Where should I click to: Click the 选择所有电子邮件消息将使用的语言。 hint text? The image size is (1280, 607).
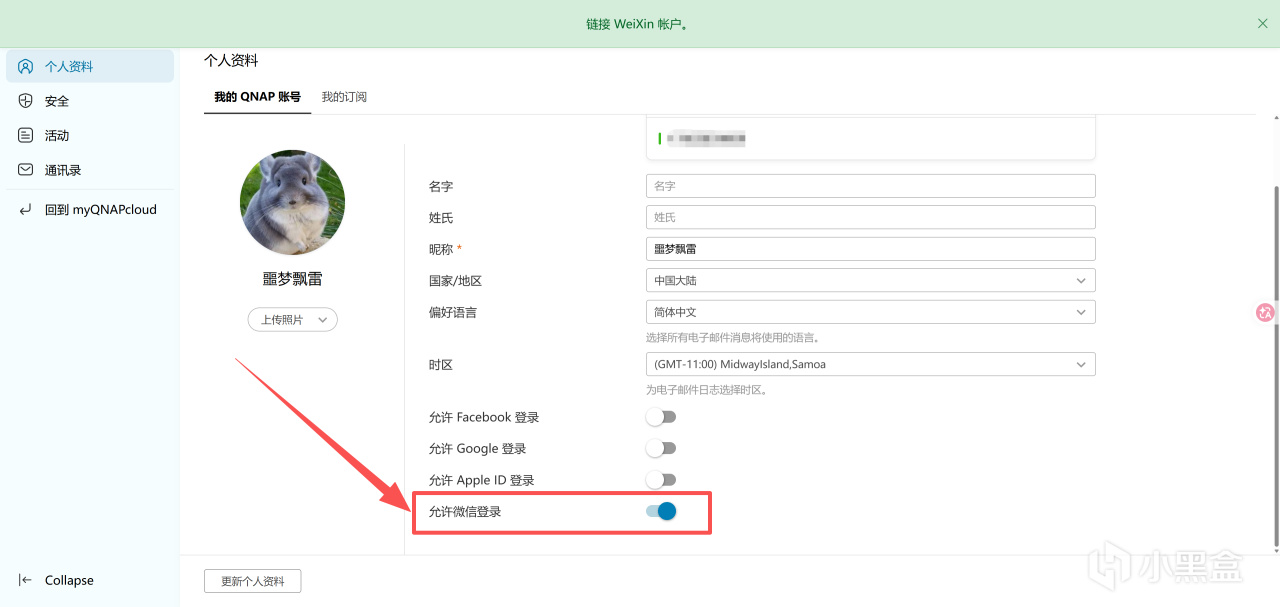[733, 338]
